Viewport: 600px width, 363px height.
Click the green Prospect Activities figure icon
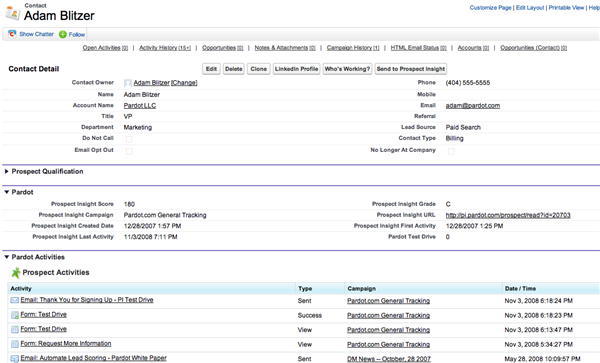point(16,273)
